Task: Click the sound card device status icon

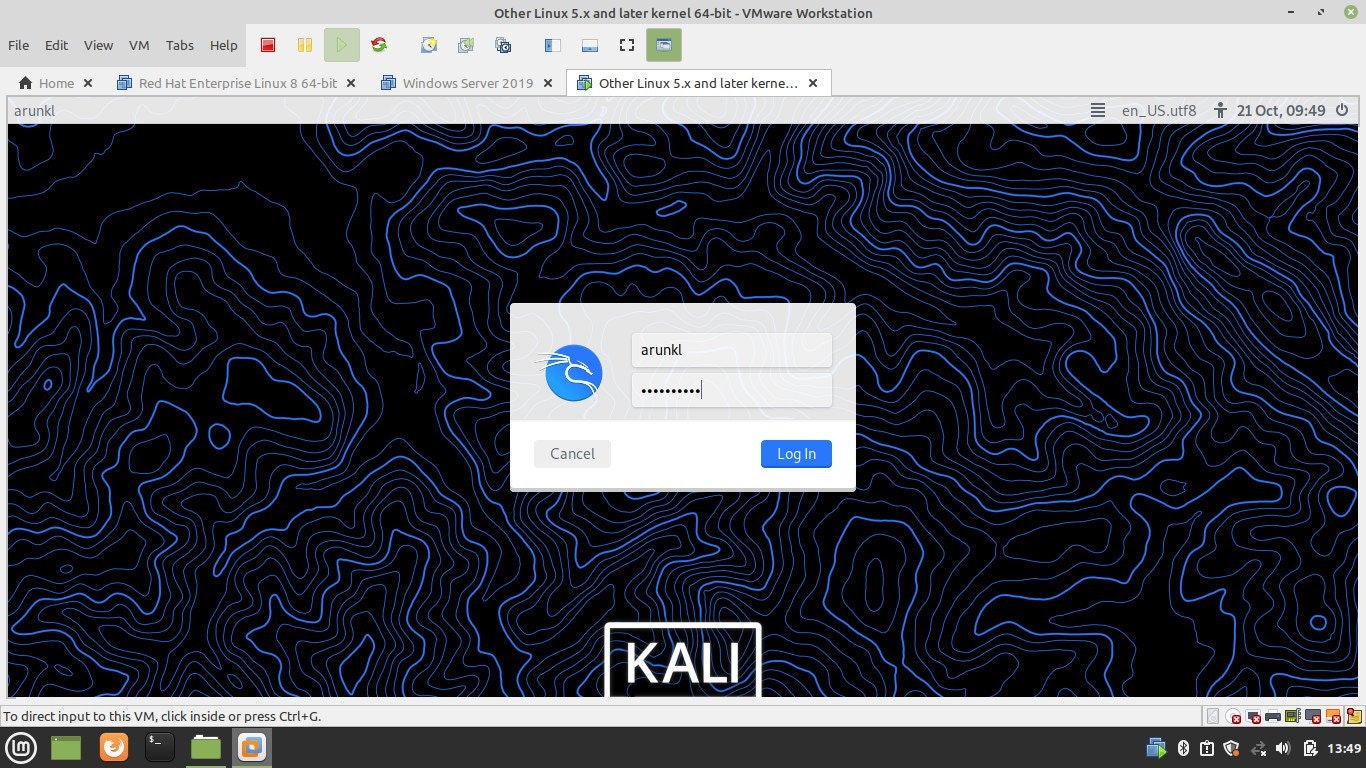Action: click(1293, 716)
